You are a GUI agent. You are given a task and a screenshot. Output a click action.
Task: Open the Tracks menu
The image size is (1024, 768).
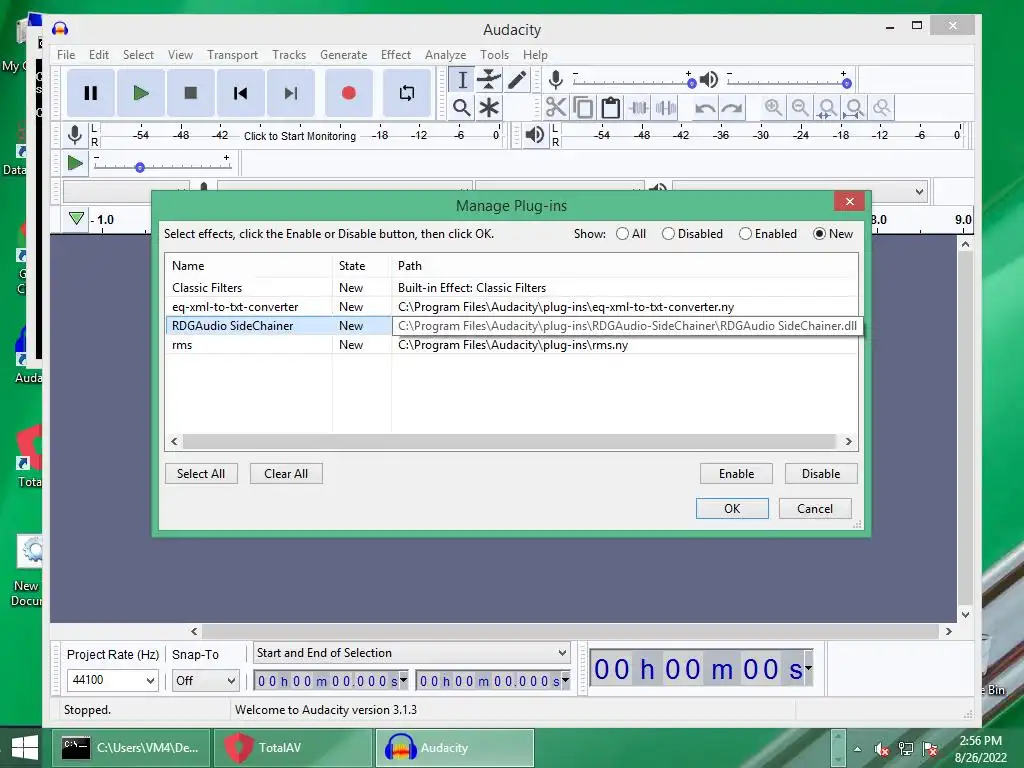(x=289, y=55)
